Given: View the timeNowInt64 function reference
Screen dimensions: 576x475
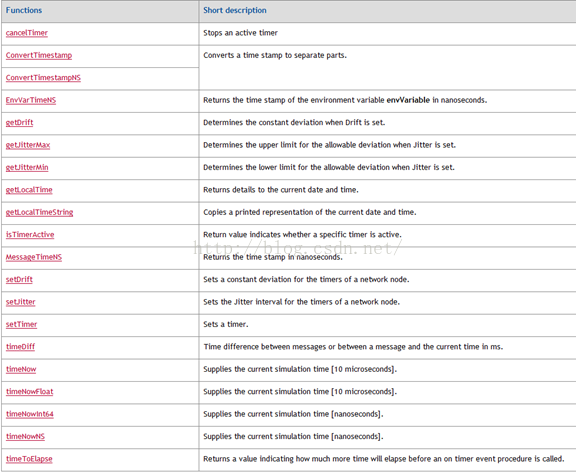Looking at the screenshot, I should tap(30, 414).
